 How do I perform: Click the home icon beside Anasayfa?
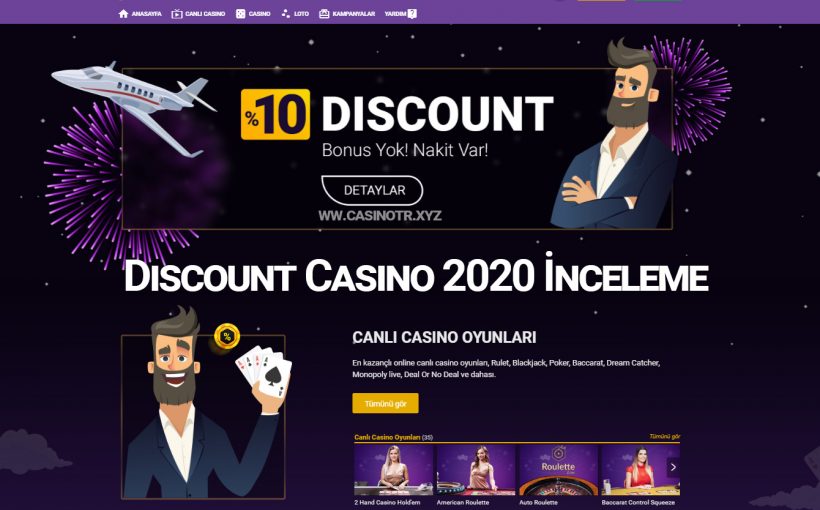(x=123, y=14)
